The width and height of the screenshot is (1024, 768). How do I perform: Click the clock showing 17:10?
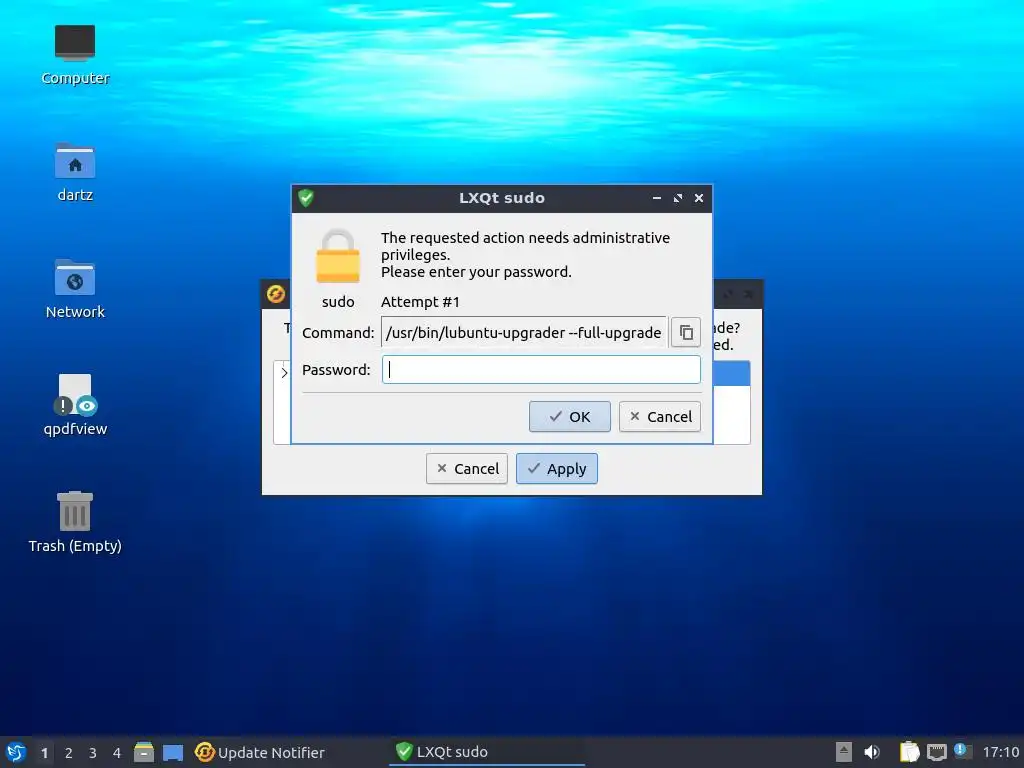[1000, 752]
